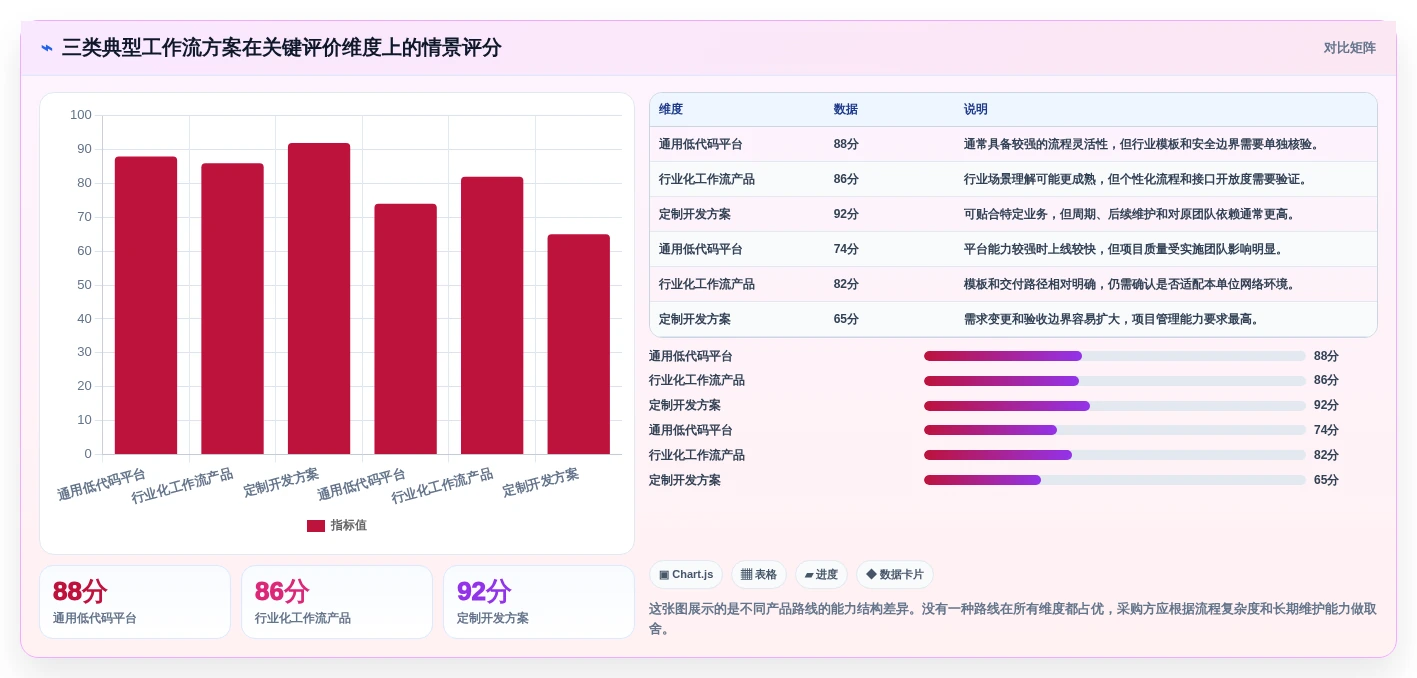Click the 数据 table column header

pos(846,110)
